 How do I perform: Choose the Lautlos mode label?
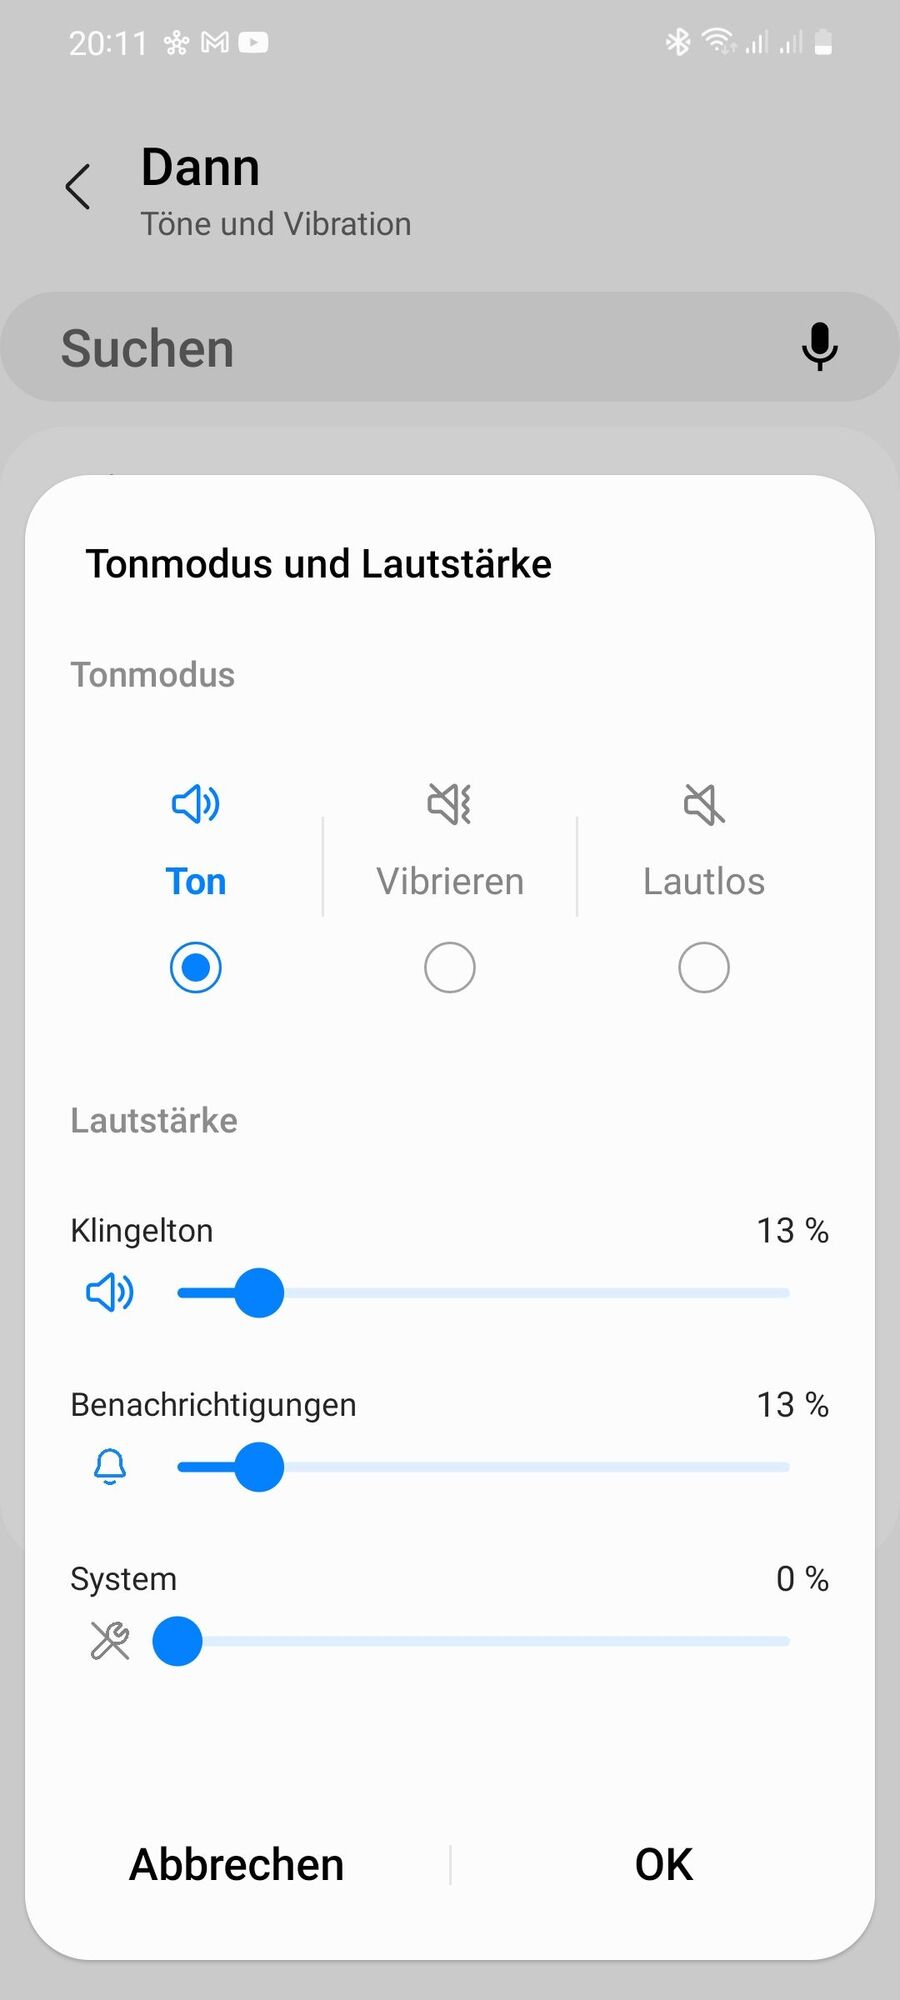pos(704,881)
